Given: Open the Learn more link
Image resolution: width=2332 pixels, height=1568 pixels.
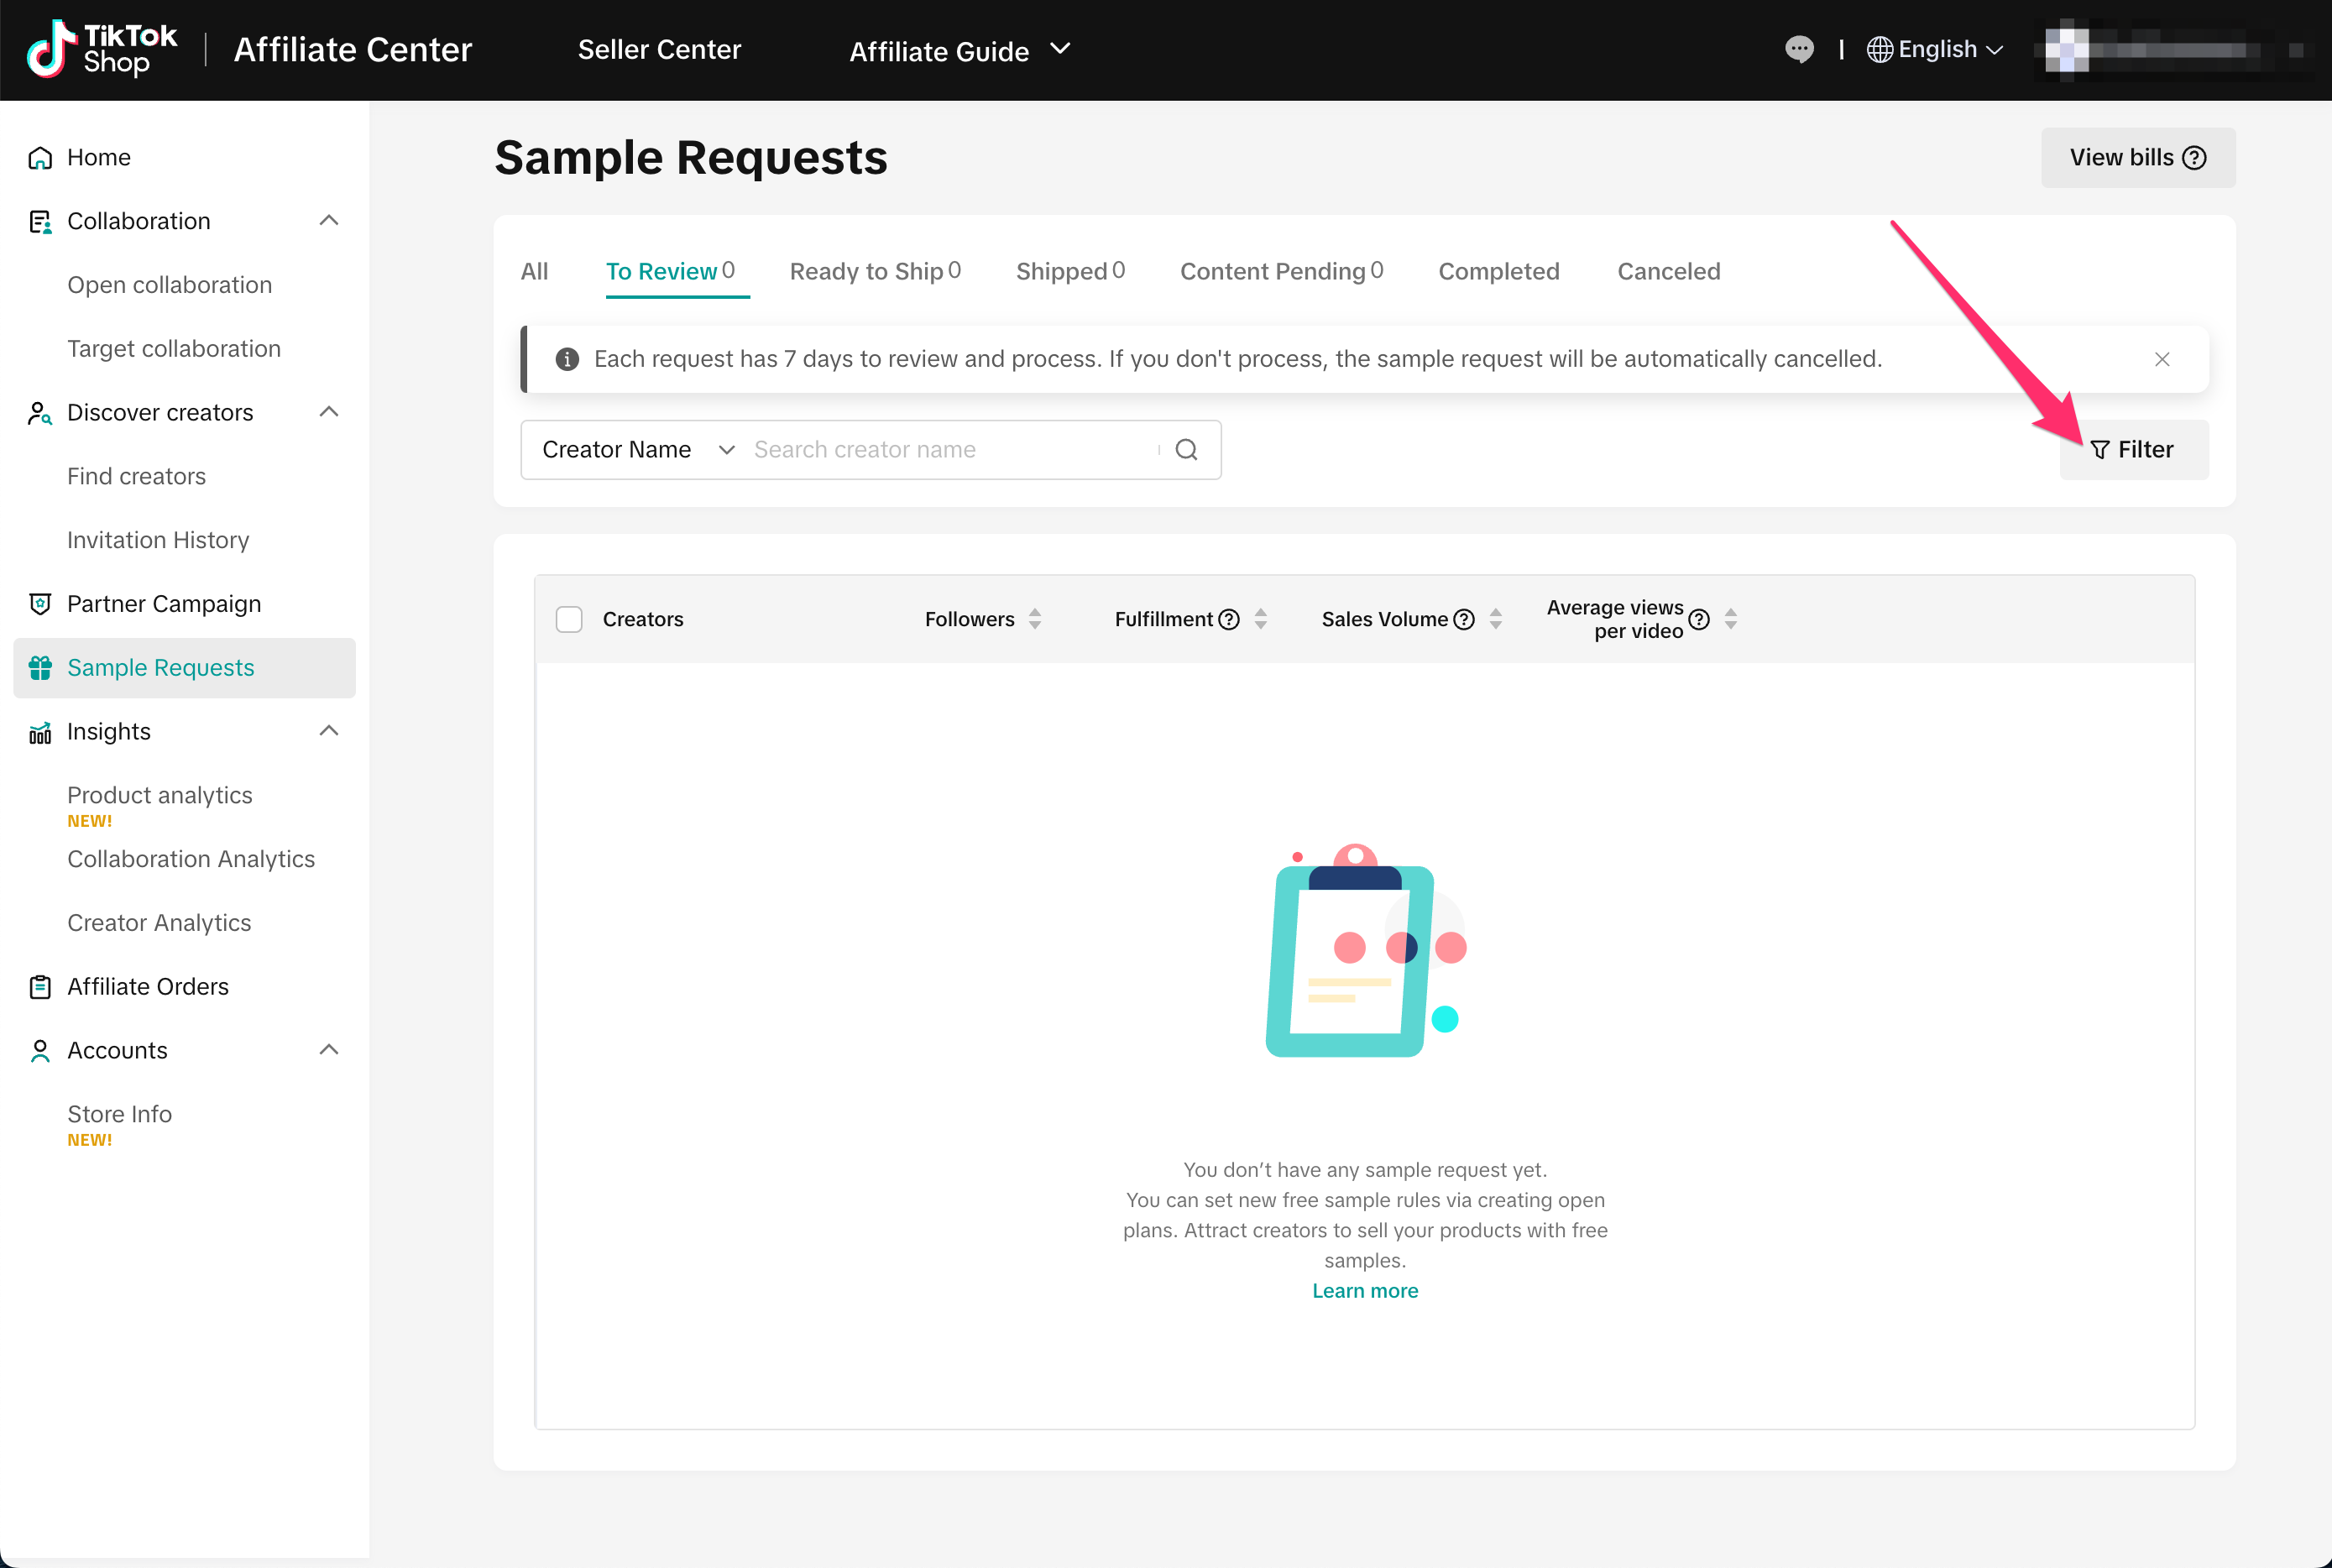Looking at the screenshot, I should [1364, 1291].
